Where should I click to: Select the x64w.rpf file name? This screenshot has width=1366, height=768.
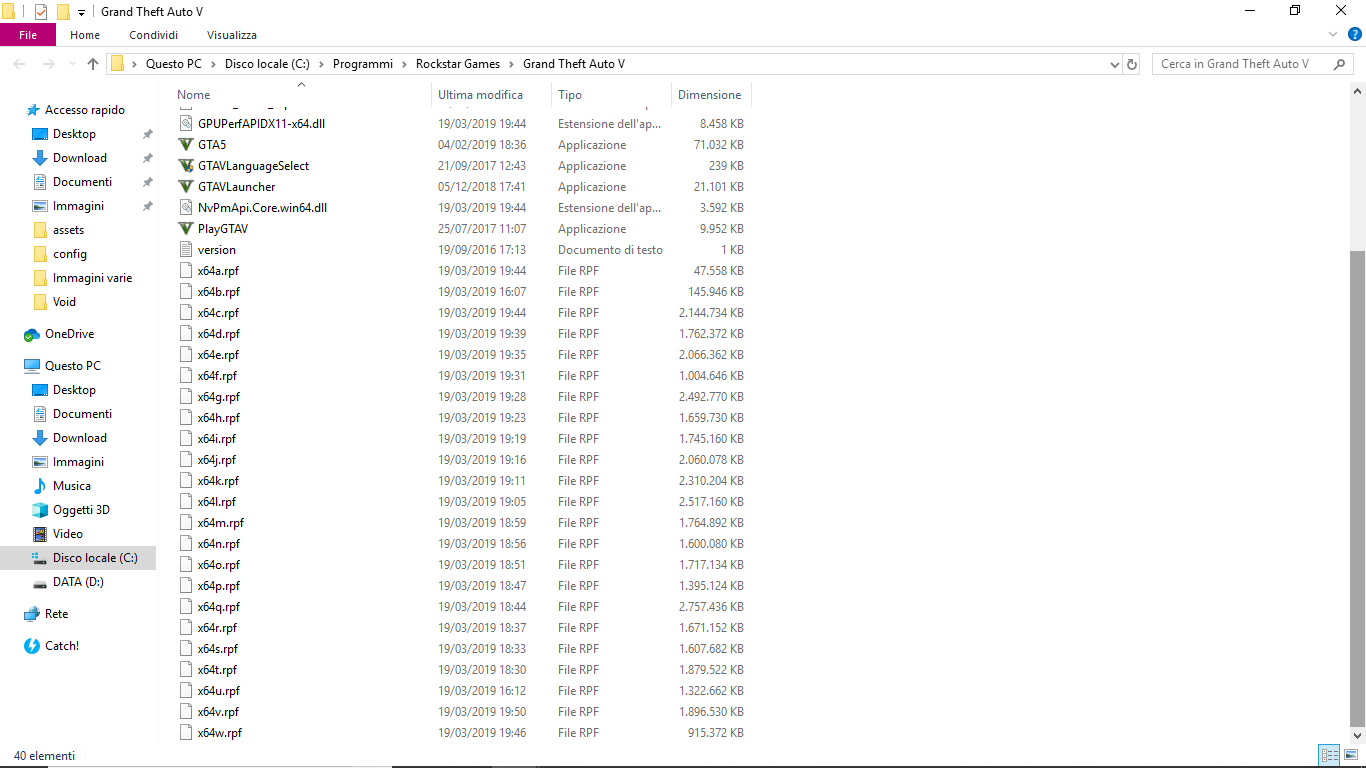(220, 733)
